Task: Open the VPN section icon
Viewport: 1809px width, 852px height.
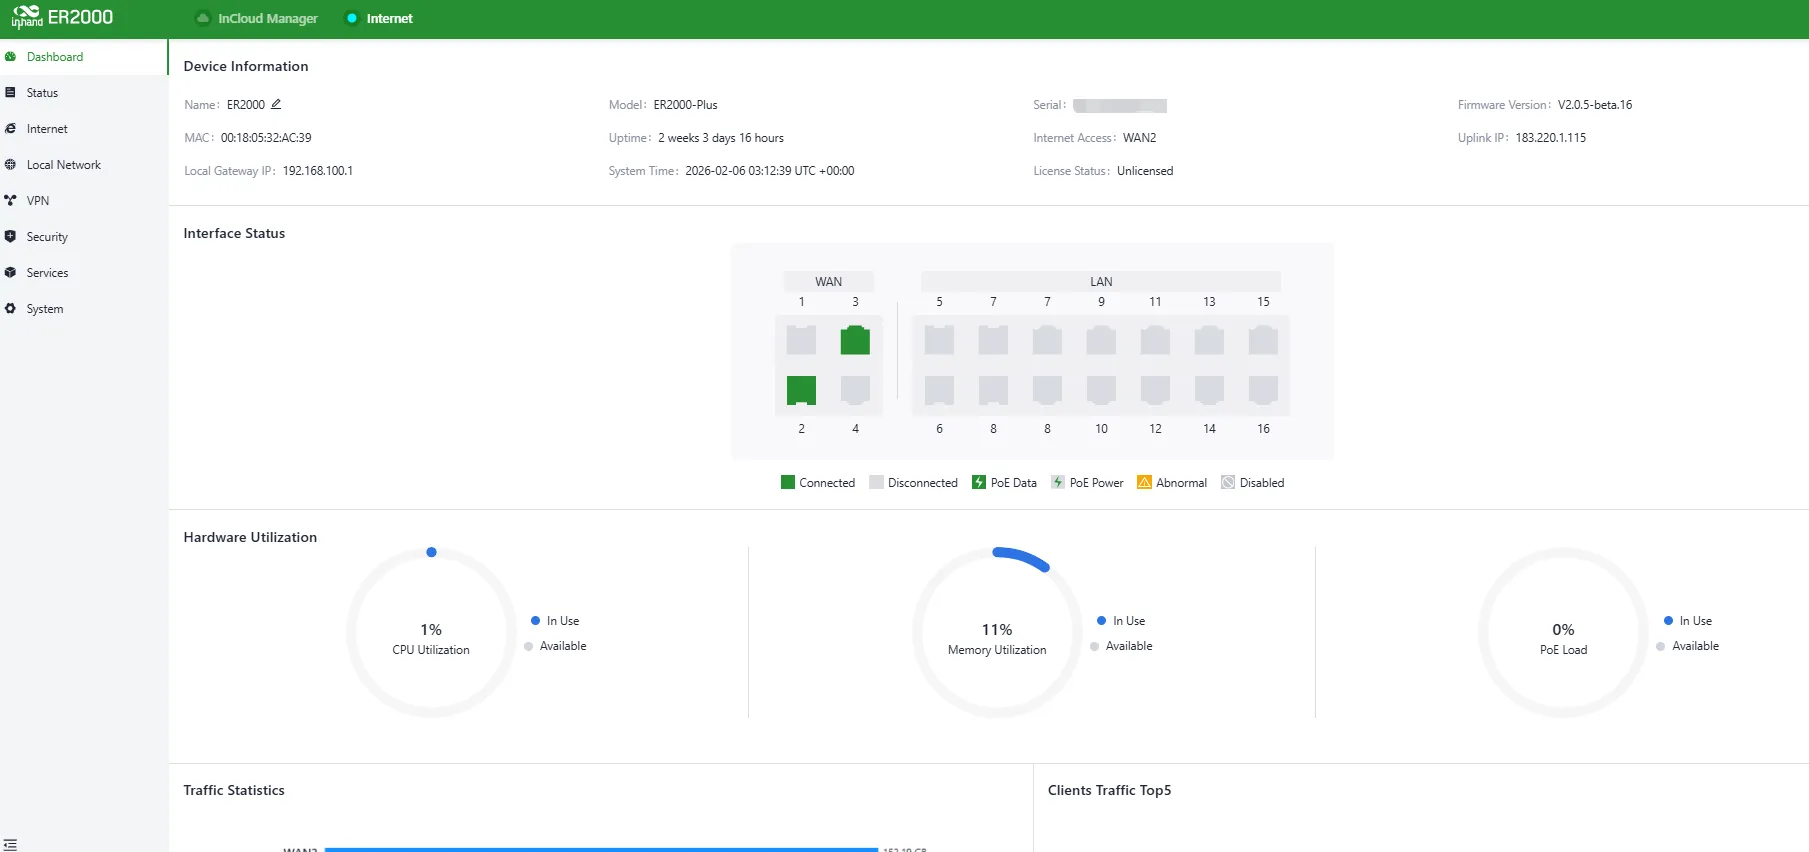Action: (10, 200)
